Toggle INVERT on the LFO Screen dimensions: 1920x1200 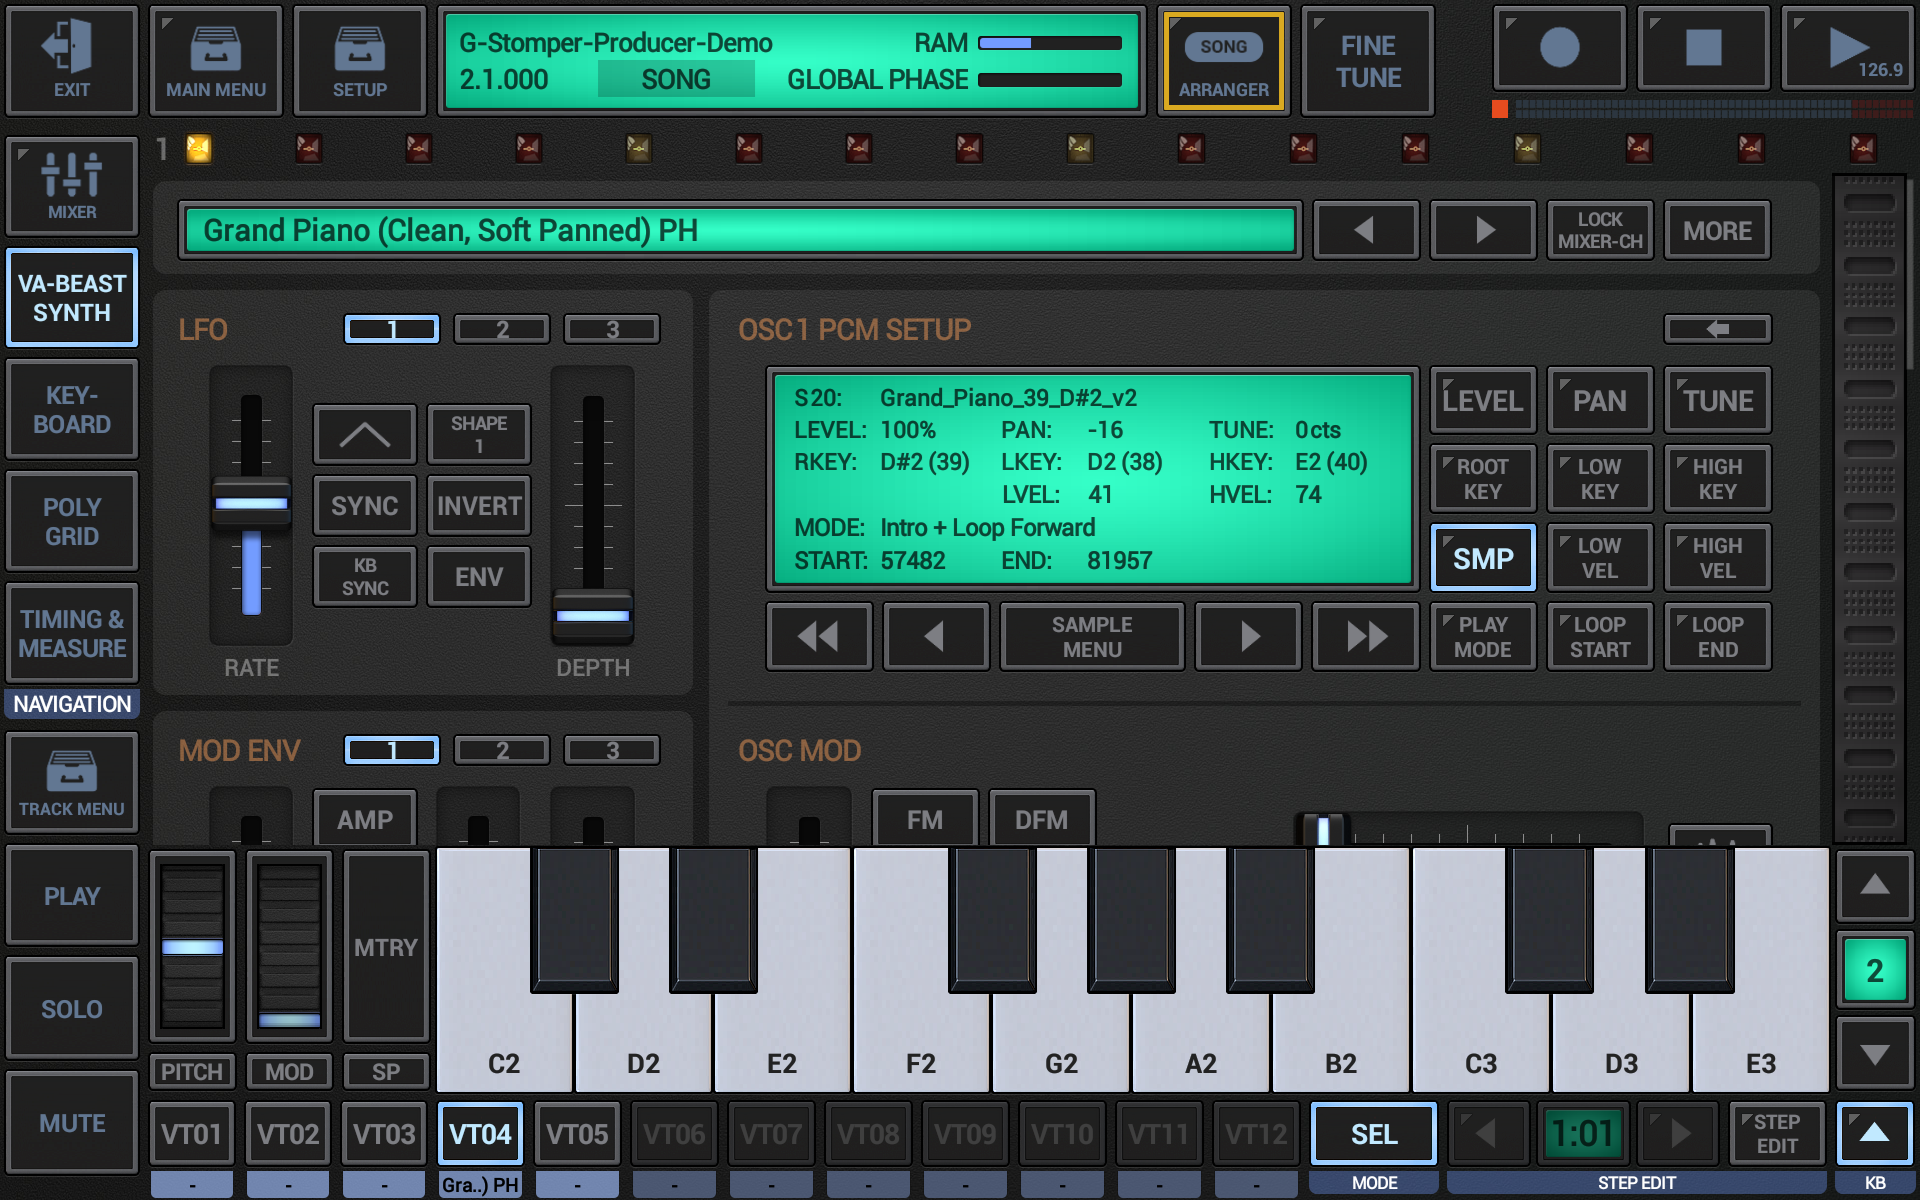click(x=478, y=505)
